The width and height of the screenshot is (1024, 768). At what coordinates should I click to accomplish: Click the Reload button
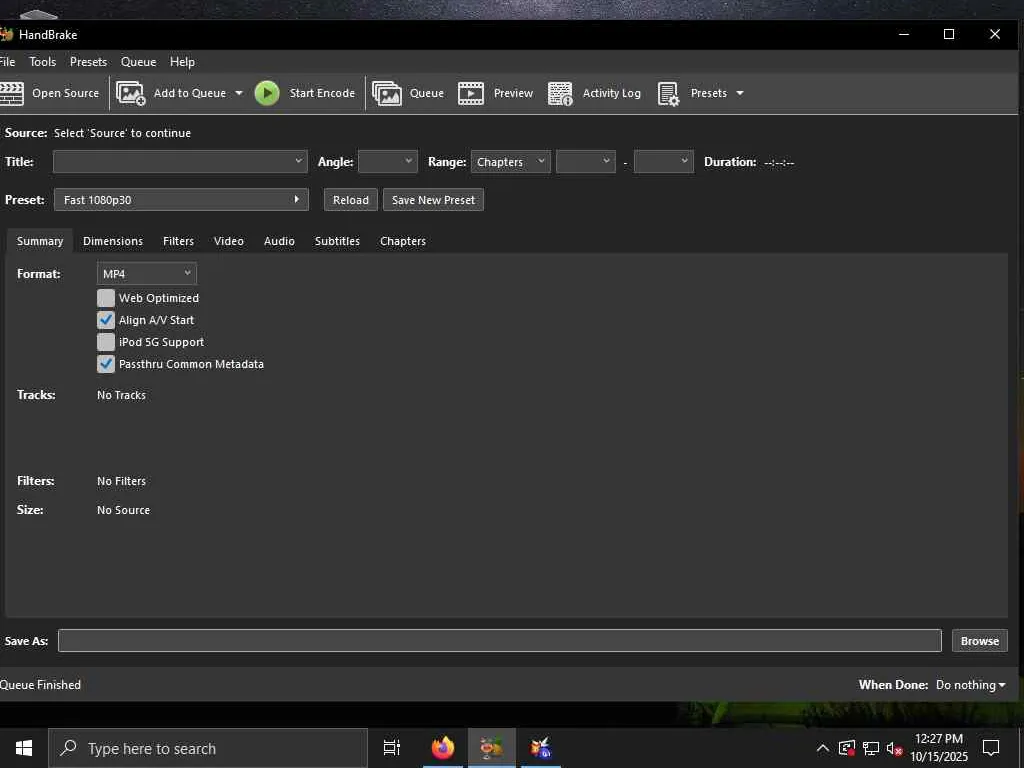pyautogui.click(x=351, y=200)
